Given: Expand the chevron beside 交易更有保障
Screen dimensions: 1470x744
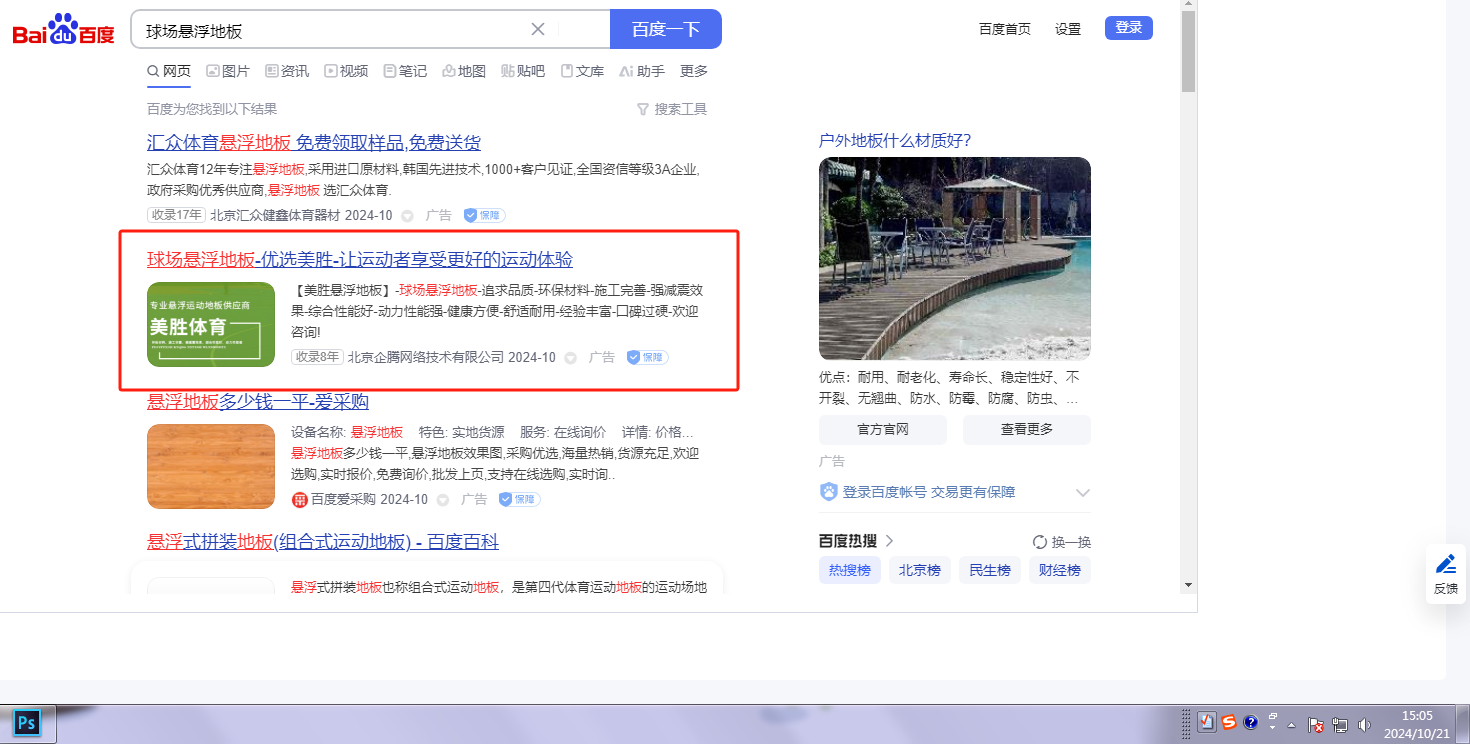Looking at the screenshot, I should click(x=1082, y=493).
